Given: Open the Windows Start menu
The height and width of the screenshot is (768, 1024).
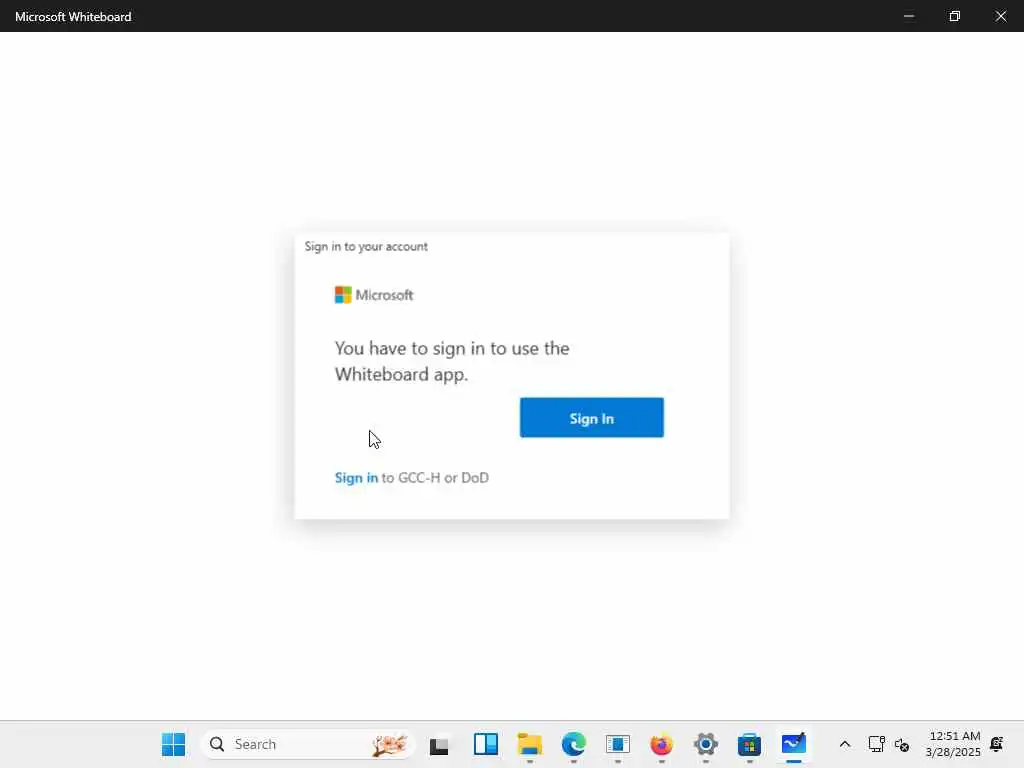Looking at the screenshot, I should click(x=173, y=744).
